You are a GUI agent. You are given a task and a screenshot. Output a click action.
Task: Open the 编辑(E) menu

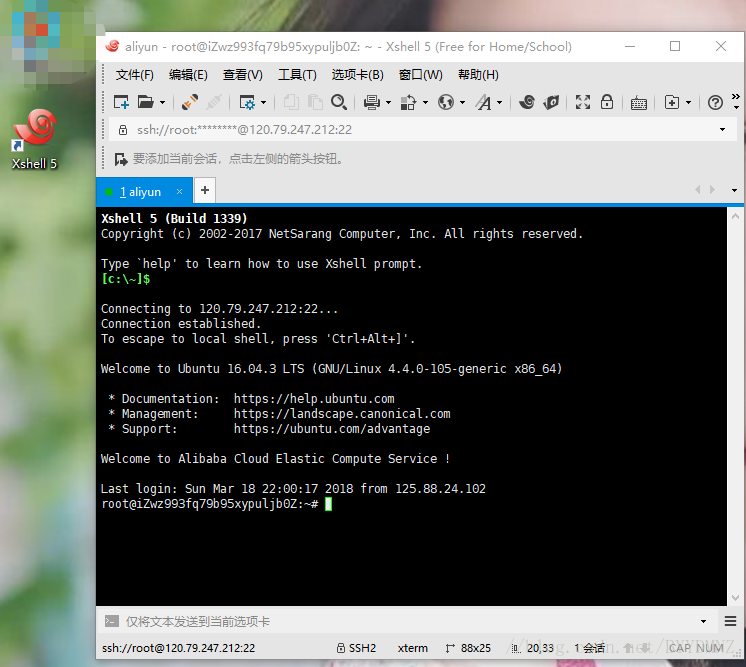pyautogui.click(x=188, y=75)
